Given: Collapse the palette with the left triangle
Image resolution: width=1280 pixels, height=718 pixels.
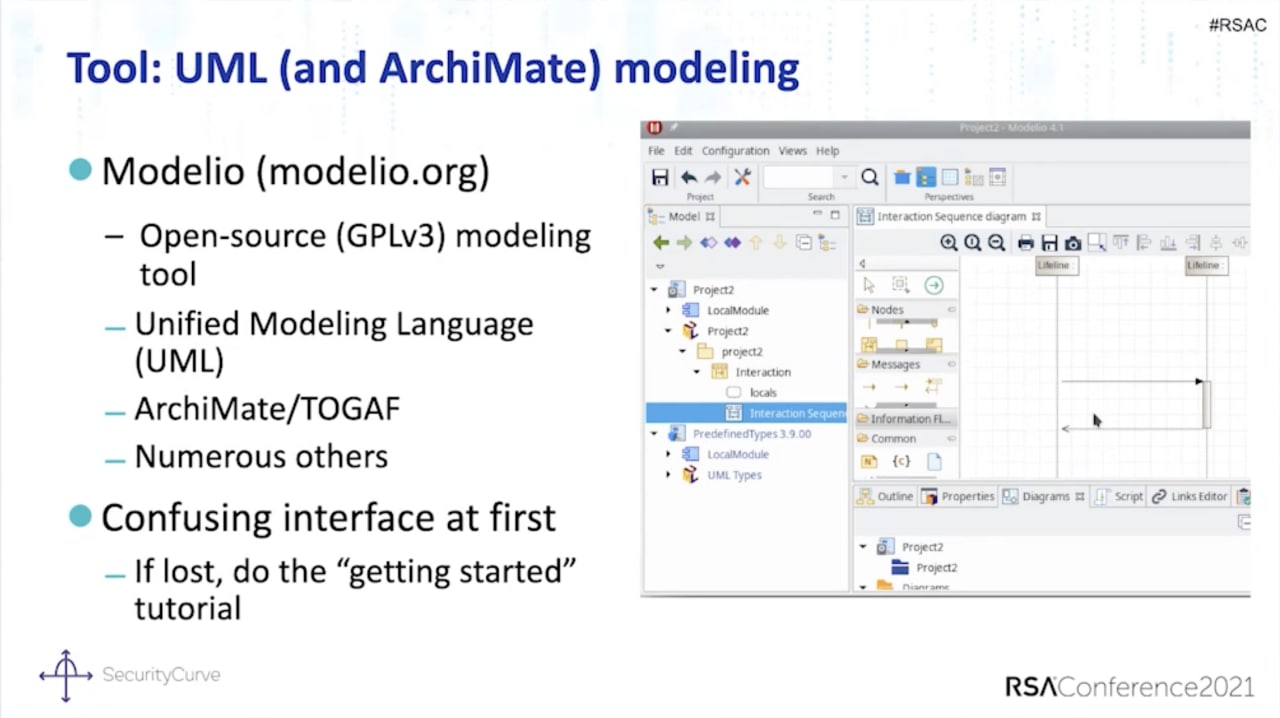Looking at the screenshot, I should (x=862, y=264).
